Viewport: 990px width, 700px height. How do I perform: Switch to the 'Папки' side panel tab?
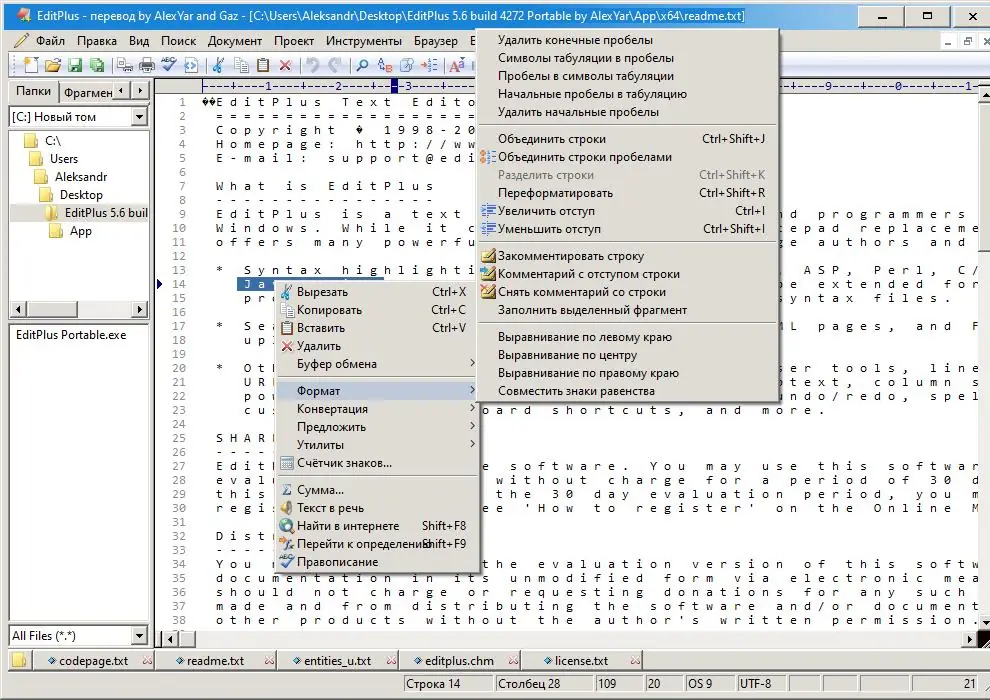33,91
